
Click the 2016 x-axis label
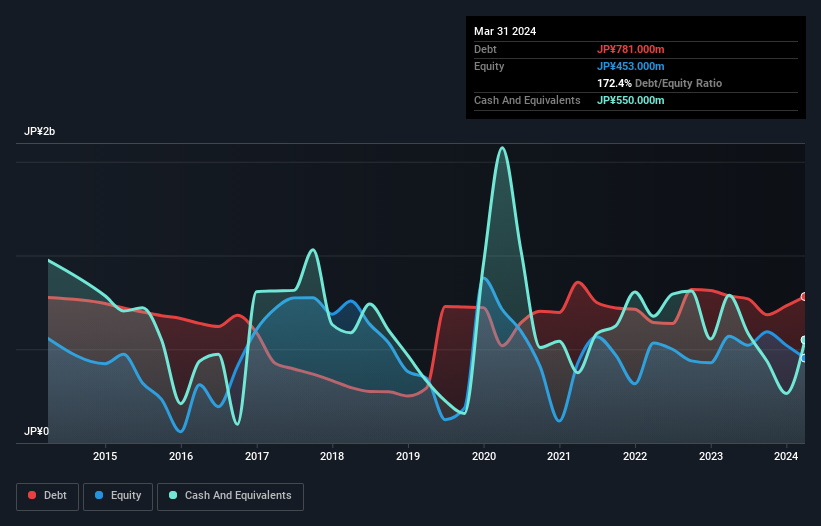[181, 456]
